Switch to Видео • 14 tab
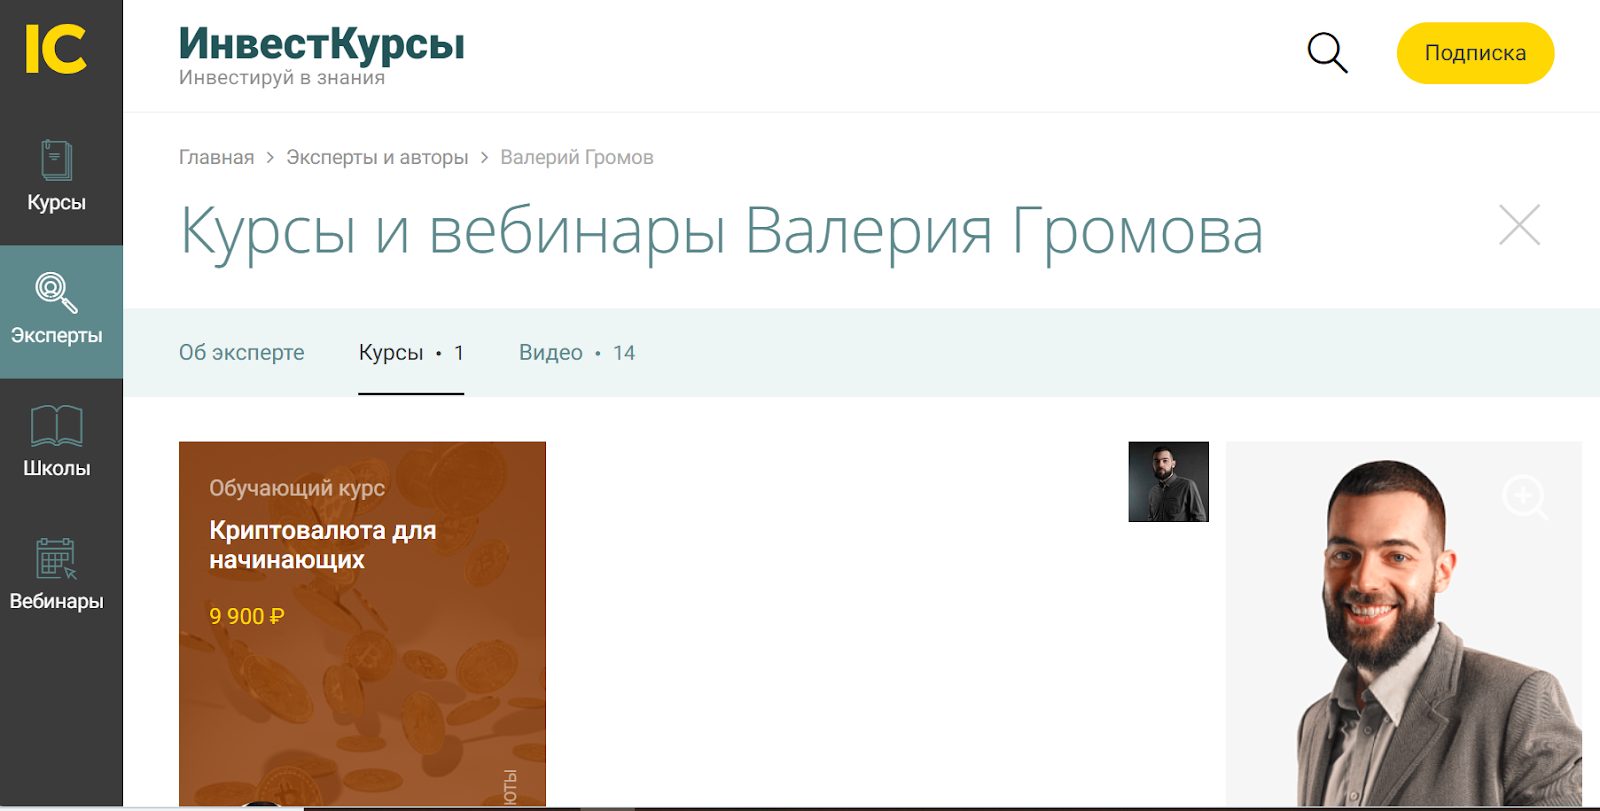This screenshot has width=1600, height=811. click(x=576, y=353)
